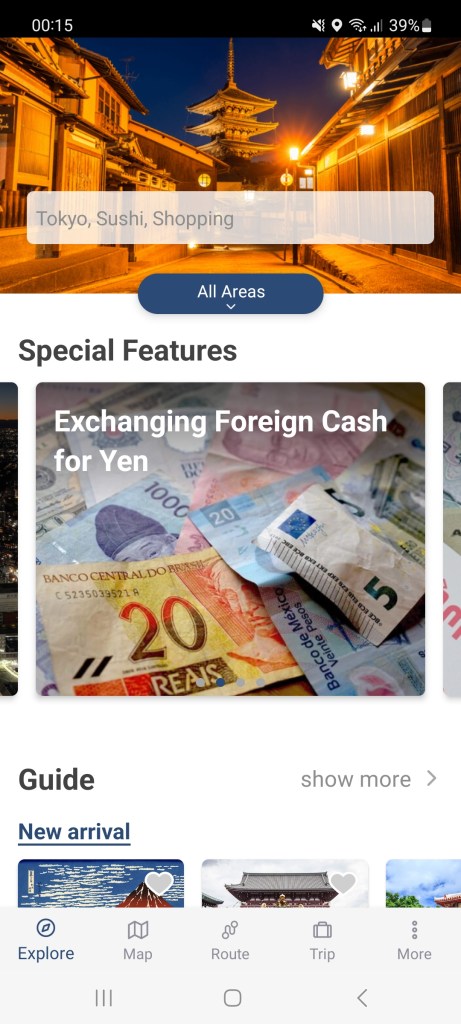Open the Route planner icon
The height and width of the screenshot is (1024, 461).
coord(230,929)
